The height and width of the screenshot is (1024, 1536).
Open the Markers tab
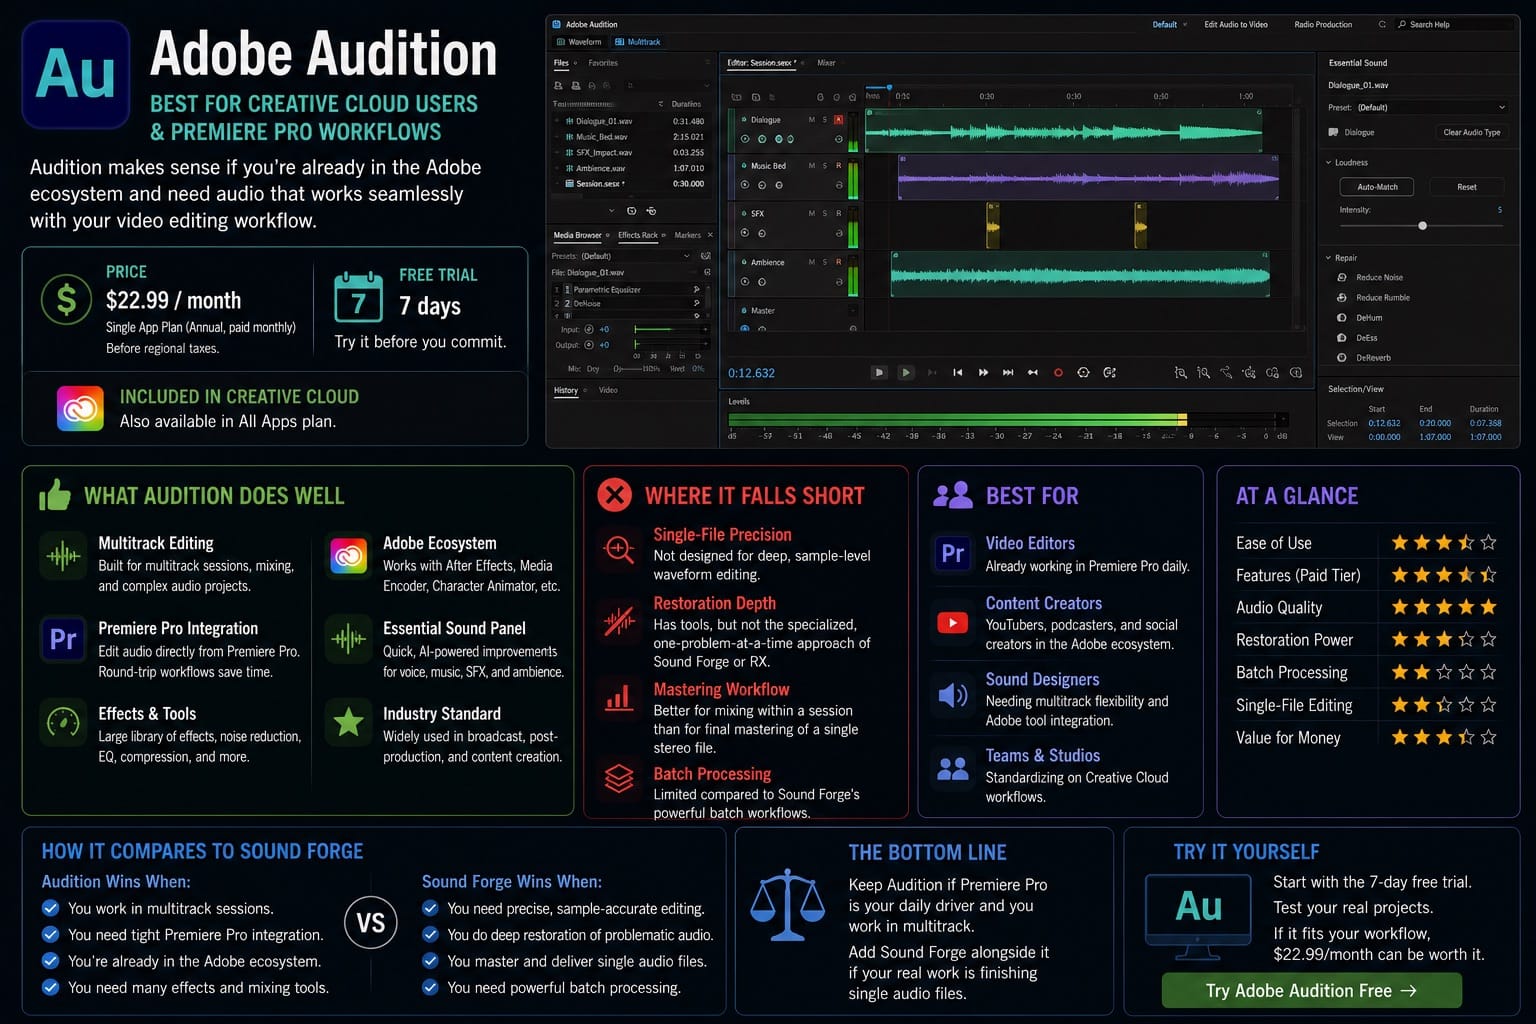688,235
